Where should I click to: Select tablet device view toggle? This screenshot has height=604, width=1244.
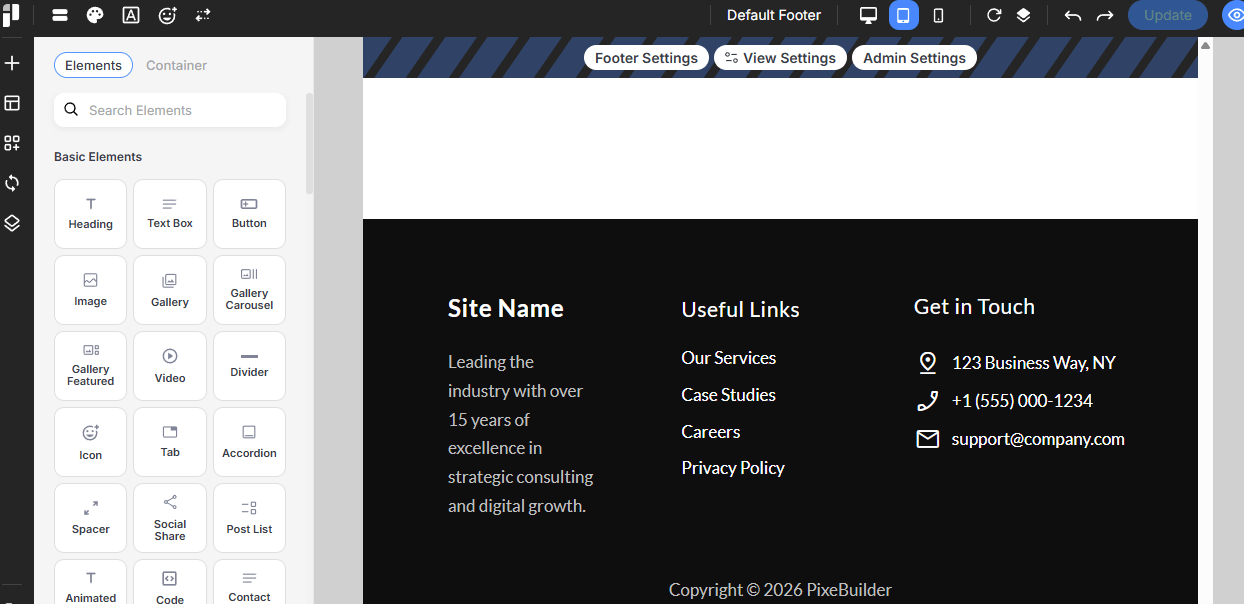coord(903,15)
